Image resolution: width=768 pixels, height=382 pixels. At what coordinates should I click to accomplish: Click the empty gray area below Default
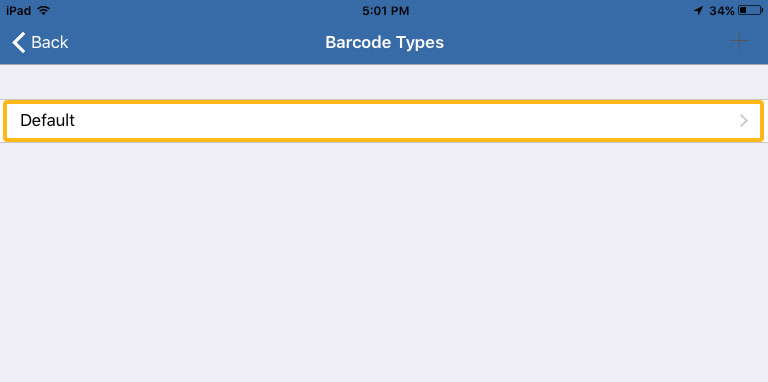coord(384,262)
